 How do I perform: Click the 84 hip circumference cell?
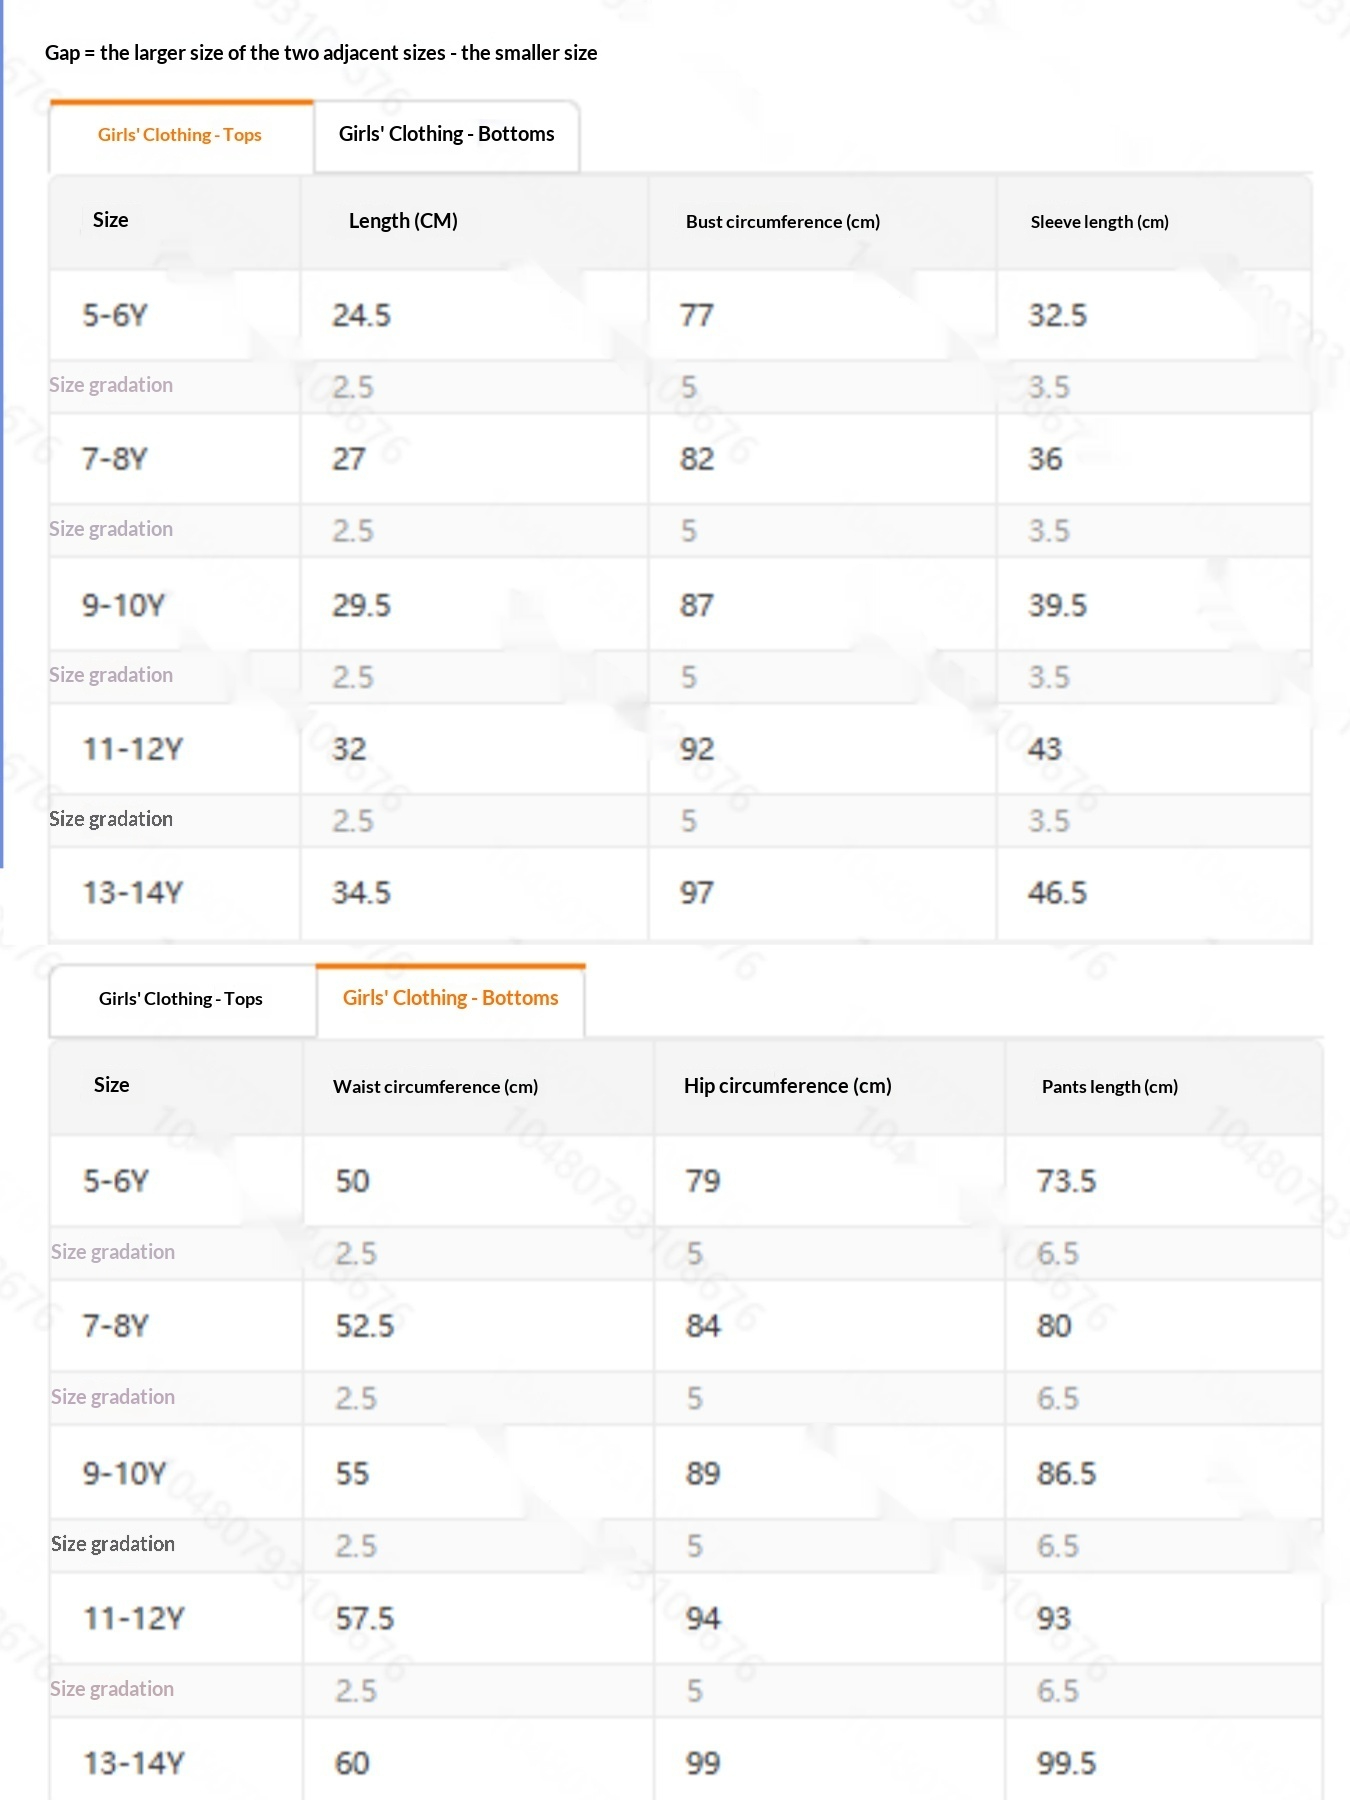pyautogui.click(x=703, y=1326)
